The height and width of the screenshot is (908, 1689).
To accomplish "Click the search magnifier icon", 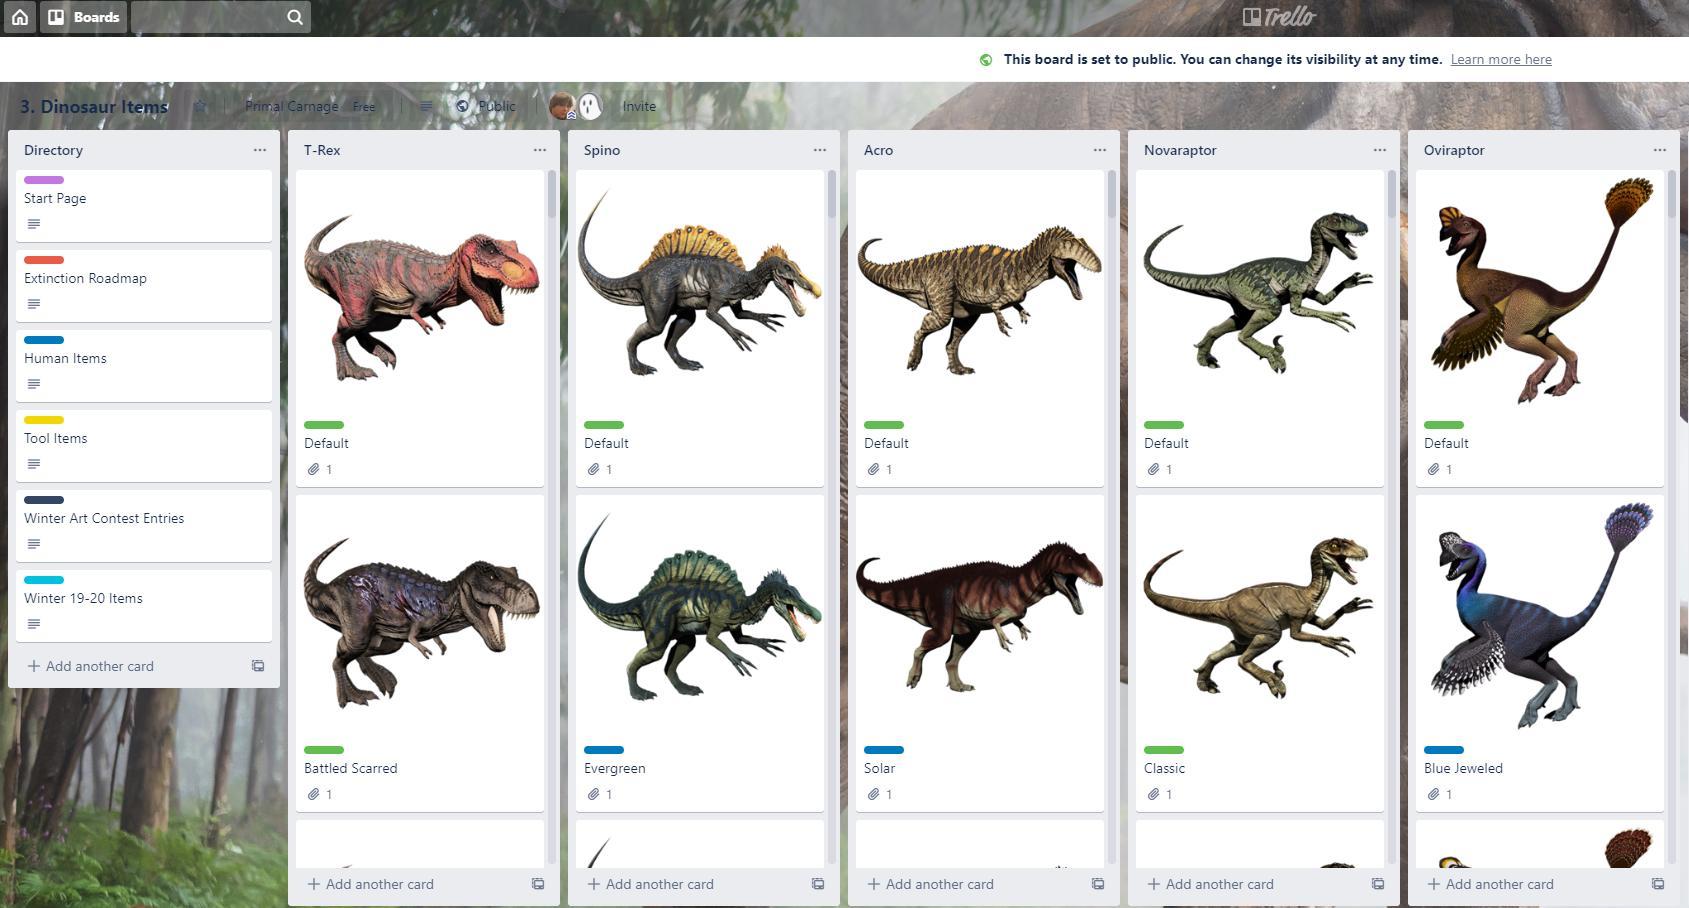I will click(x=295, y=17).
